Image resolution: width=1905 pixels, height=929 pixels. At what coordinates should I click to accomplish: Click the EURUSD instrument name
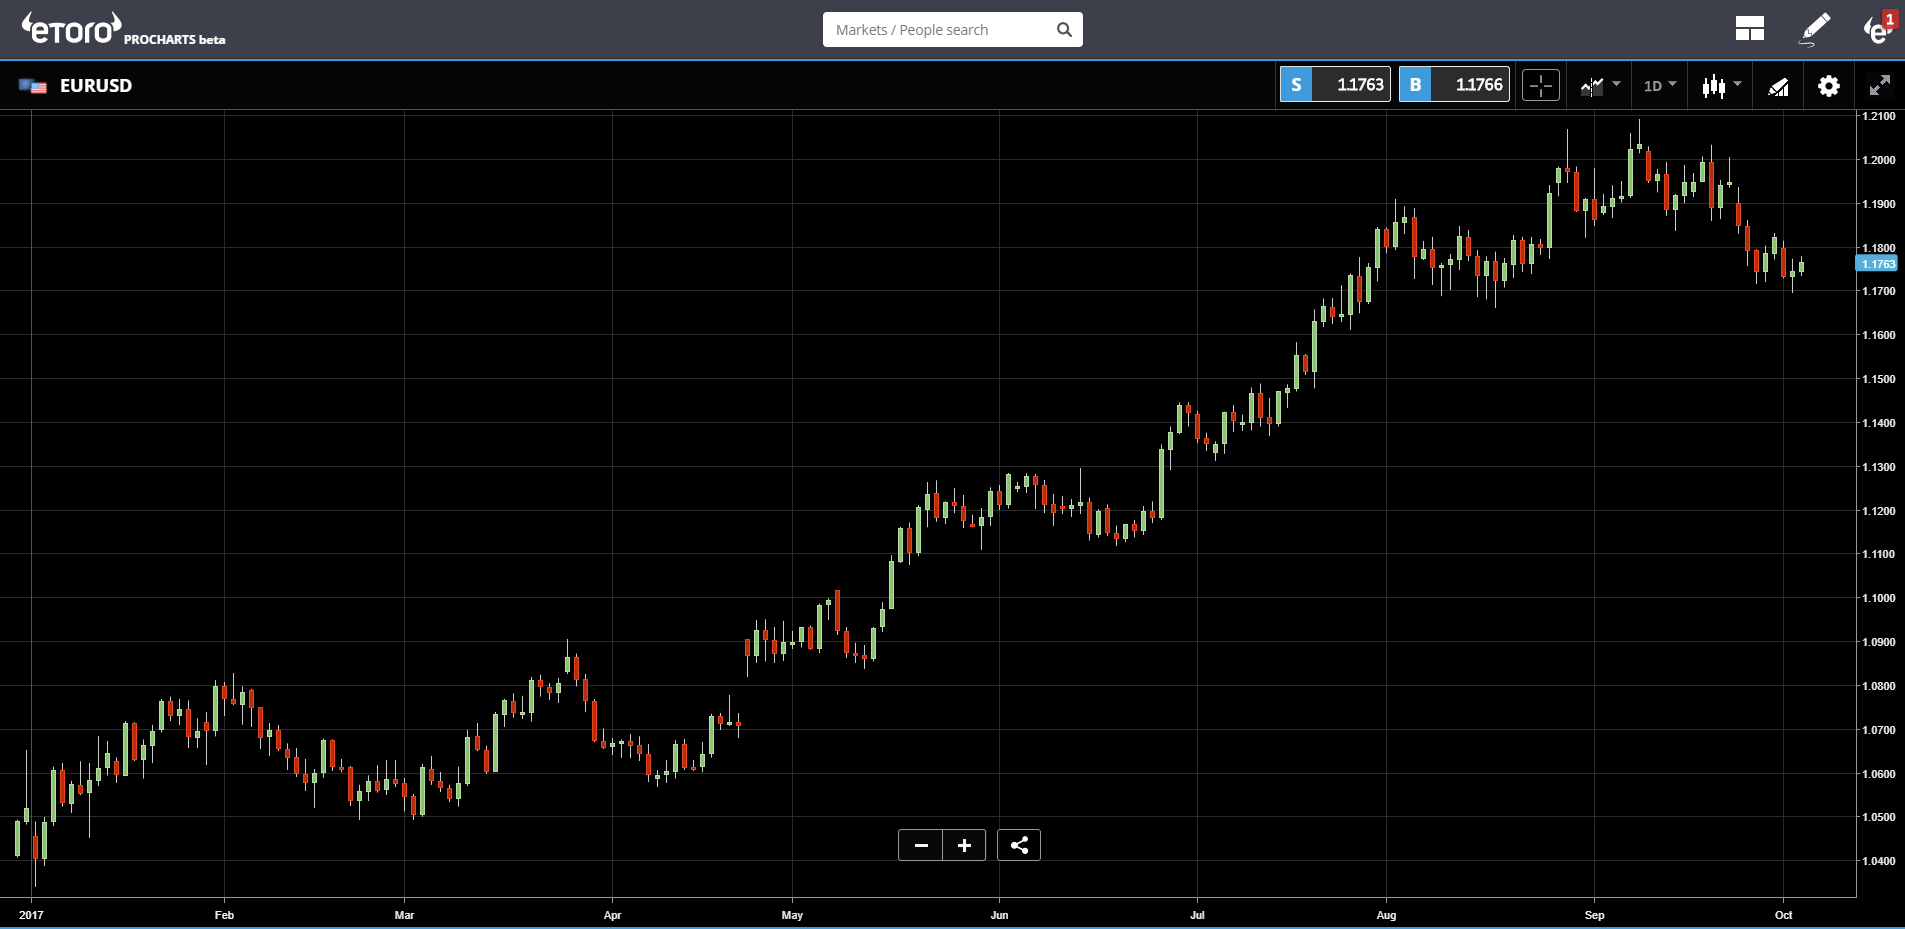tap(96, 86)
